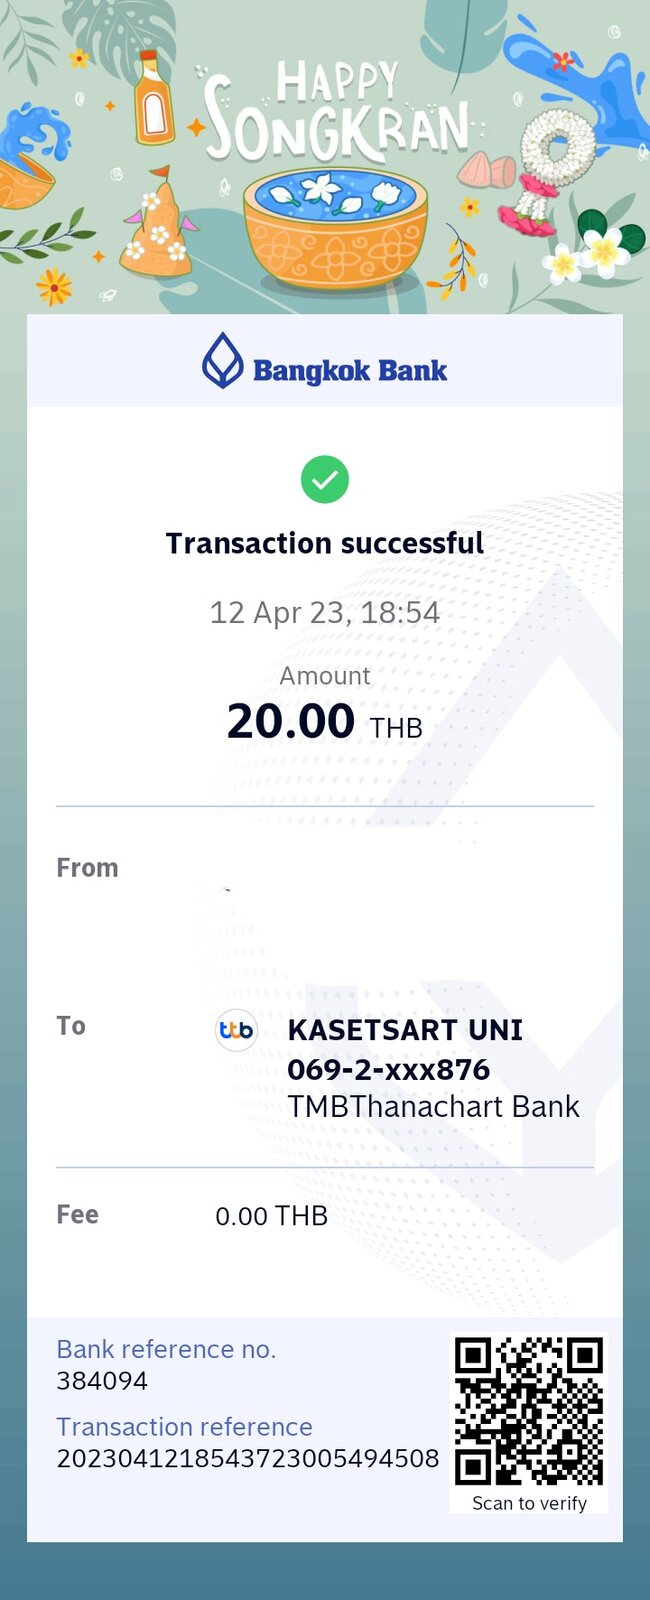Click the 20.00 THB amount
650x1600 pixels.
325,721
